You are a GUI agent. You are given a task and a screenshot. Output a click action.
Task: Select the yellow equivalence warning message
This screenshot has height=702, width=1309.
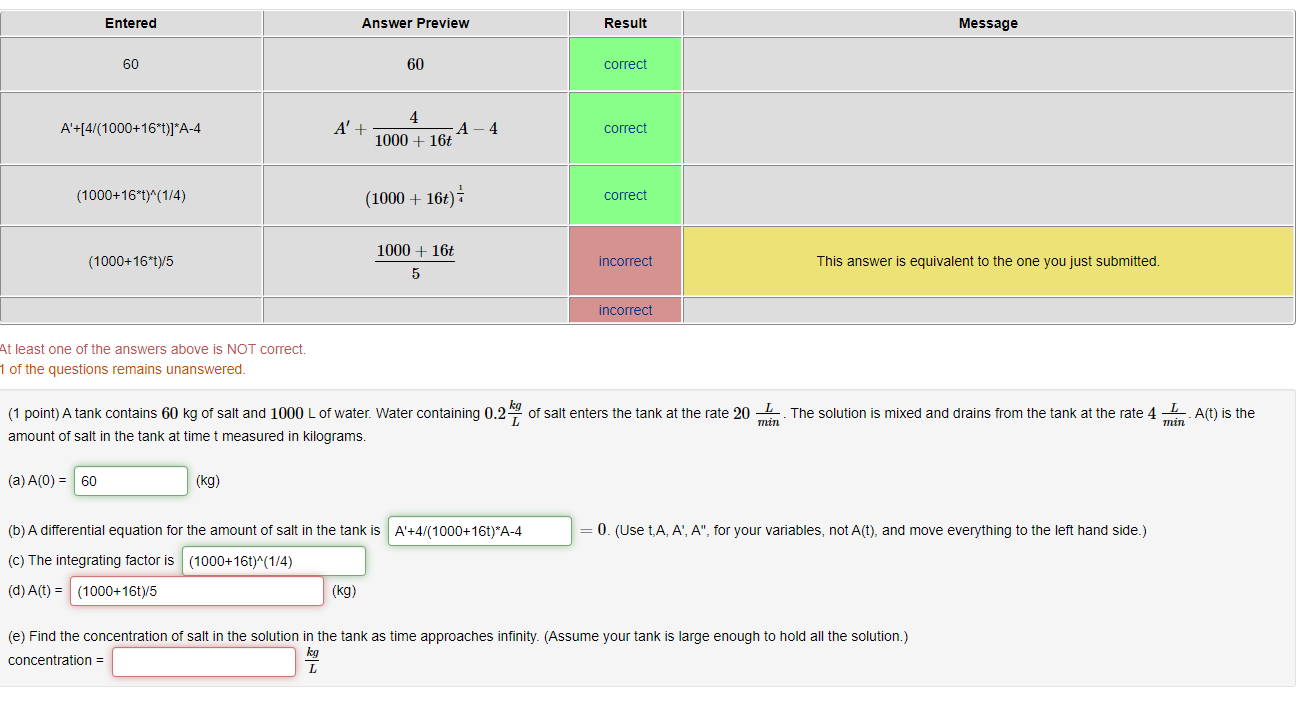(987, 261)
